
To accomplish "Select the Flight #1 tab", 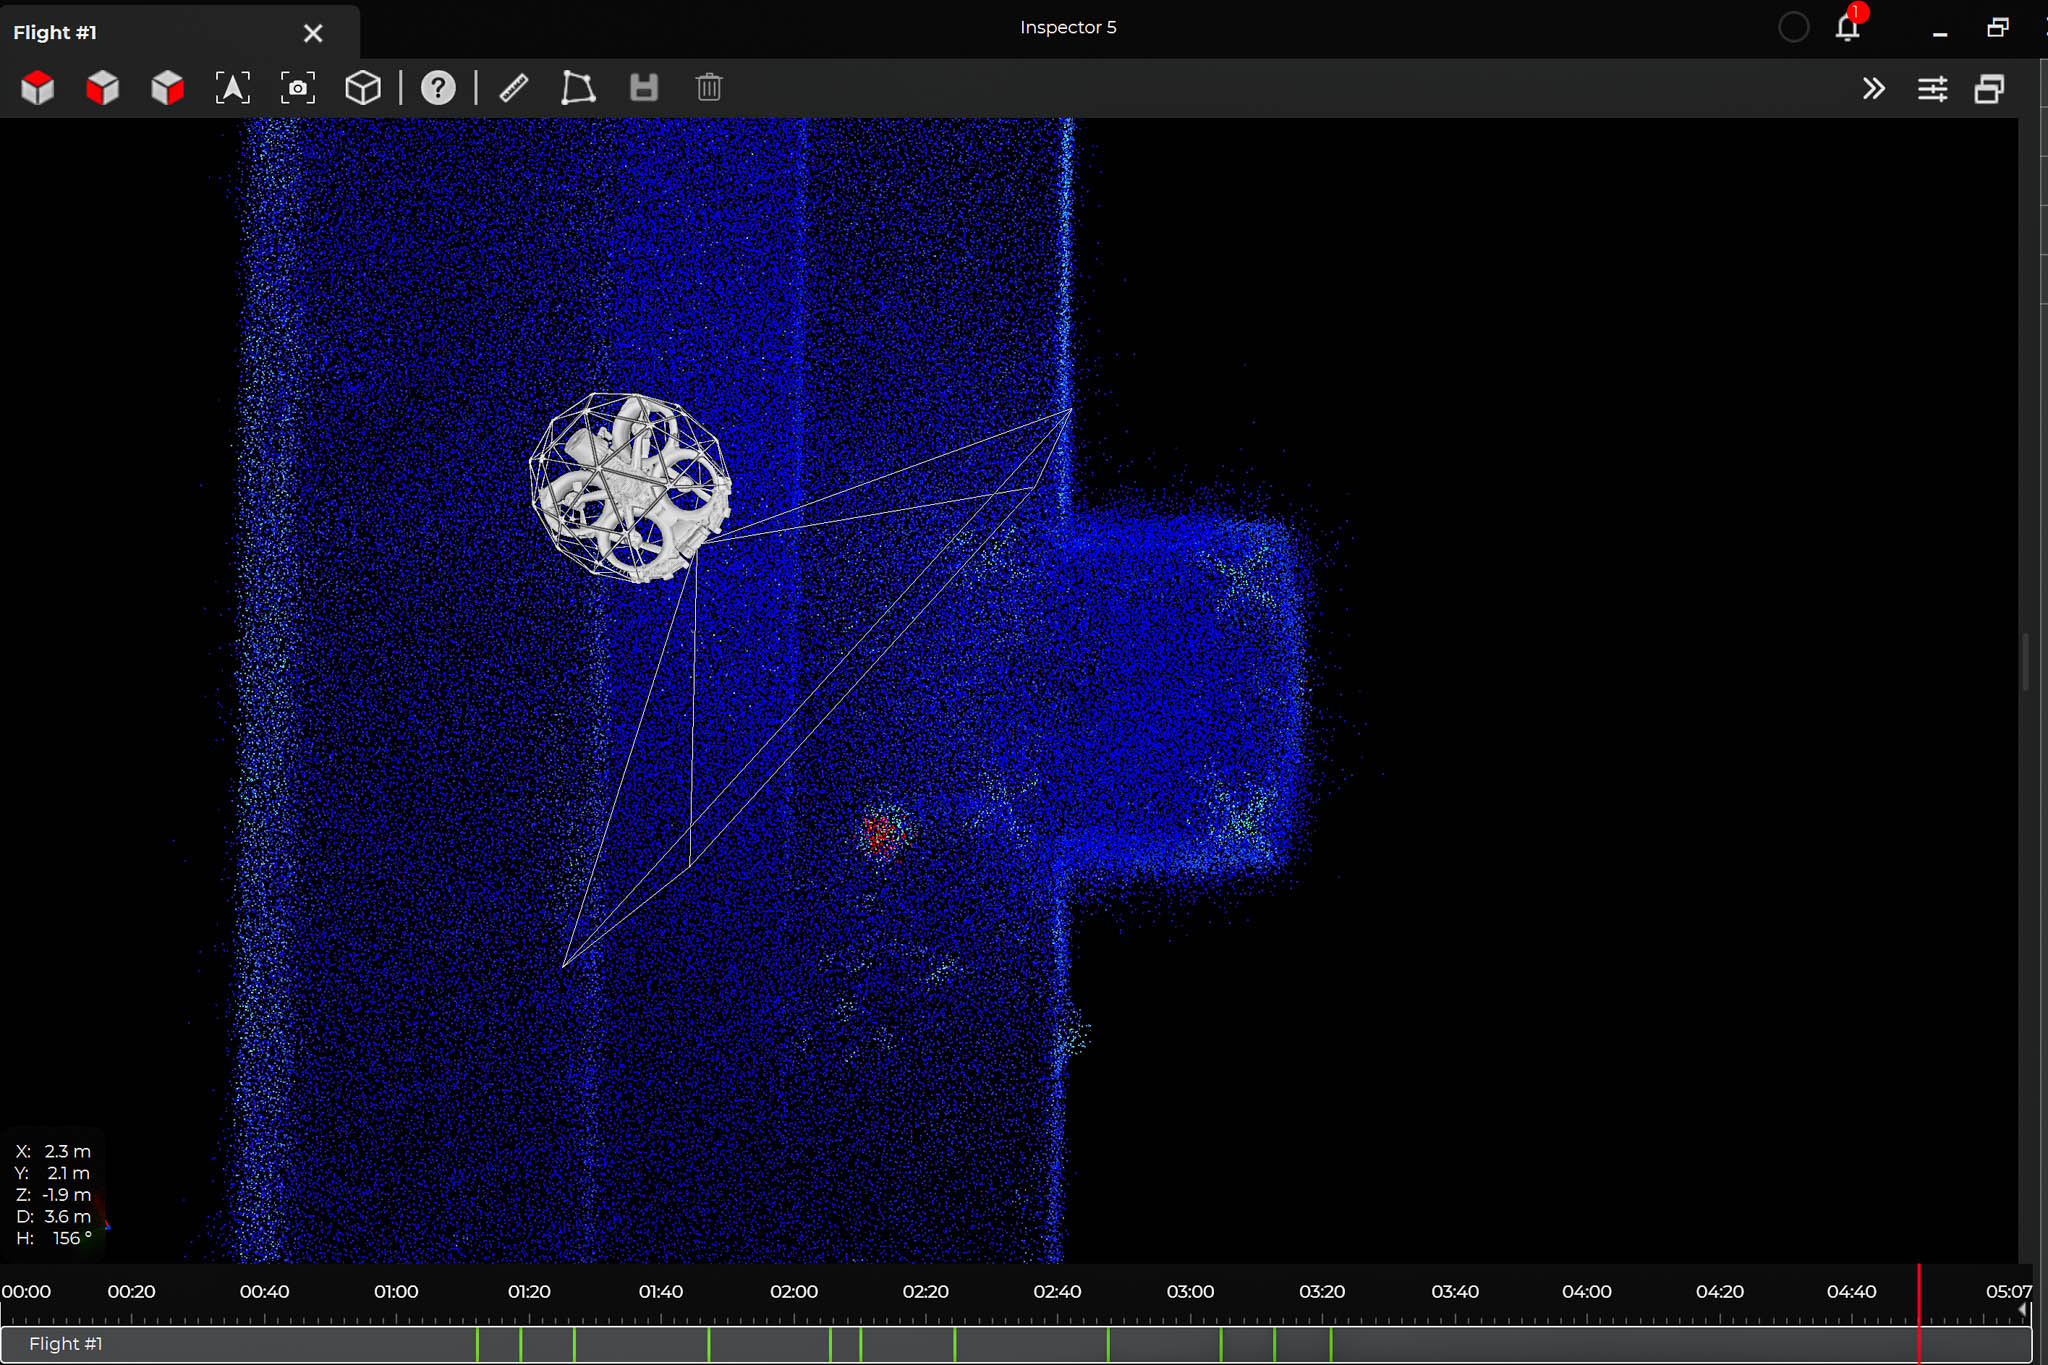I will coord(56,32).
